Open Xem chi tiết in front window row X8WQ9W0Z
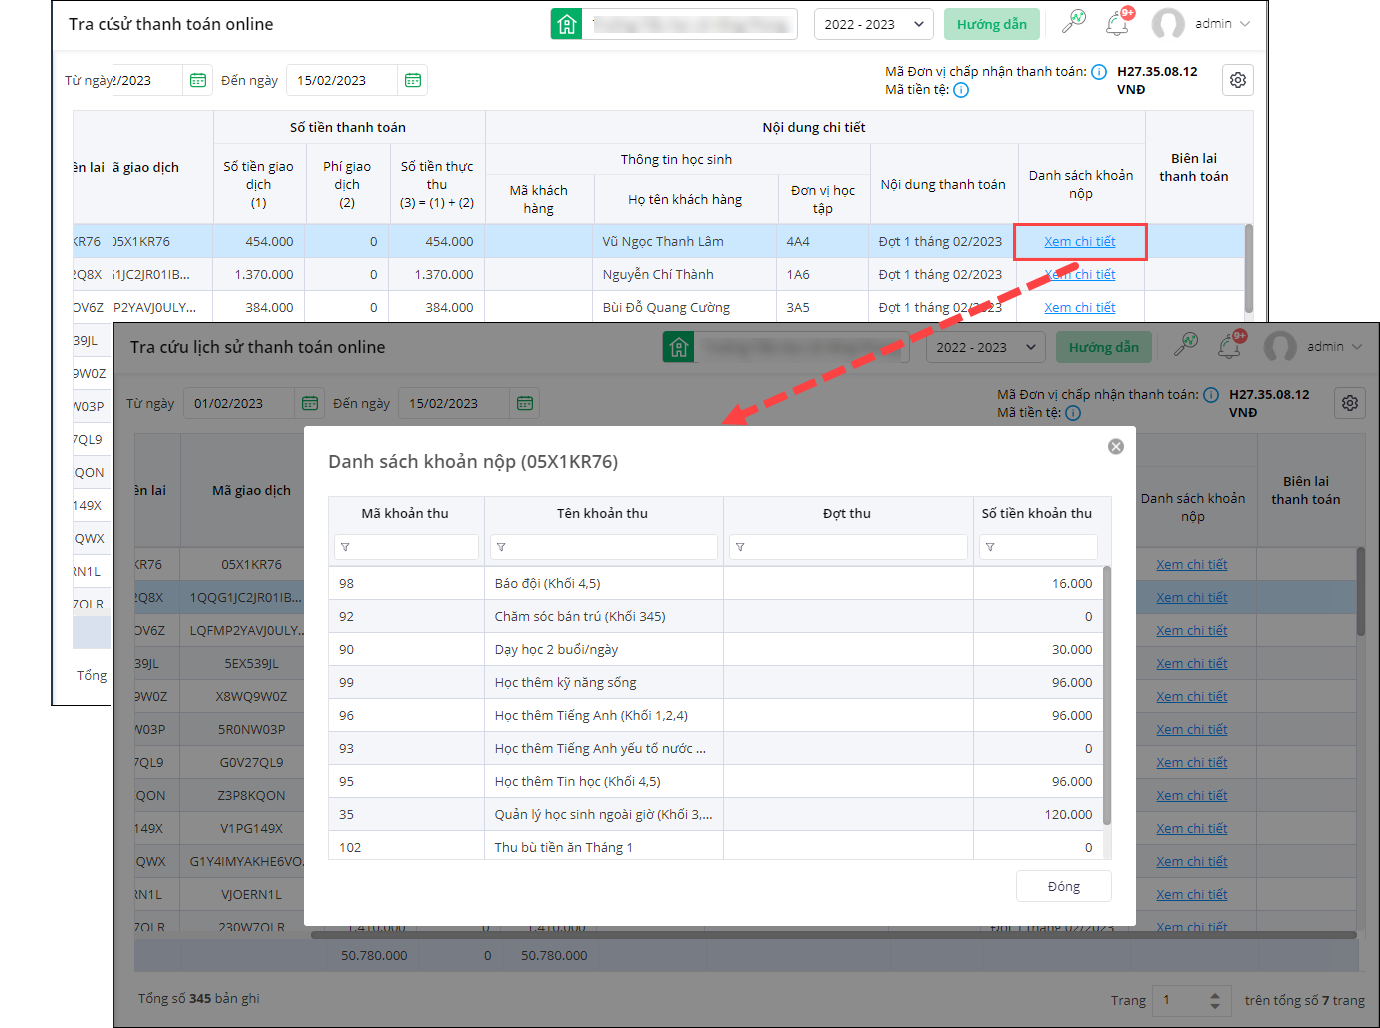The height and width of the screenshot is (1028, 1380). point(1192,696)
